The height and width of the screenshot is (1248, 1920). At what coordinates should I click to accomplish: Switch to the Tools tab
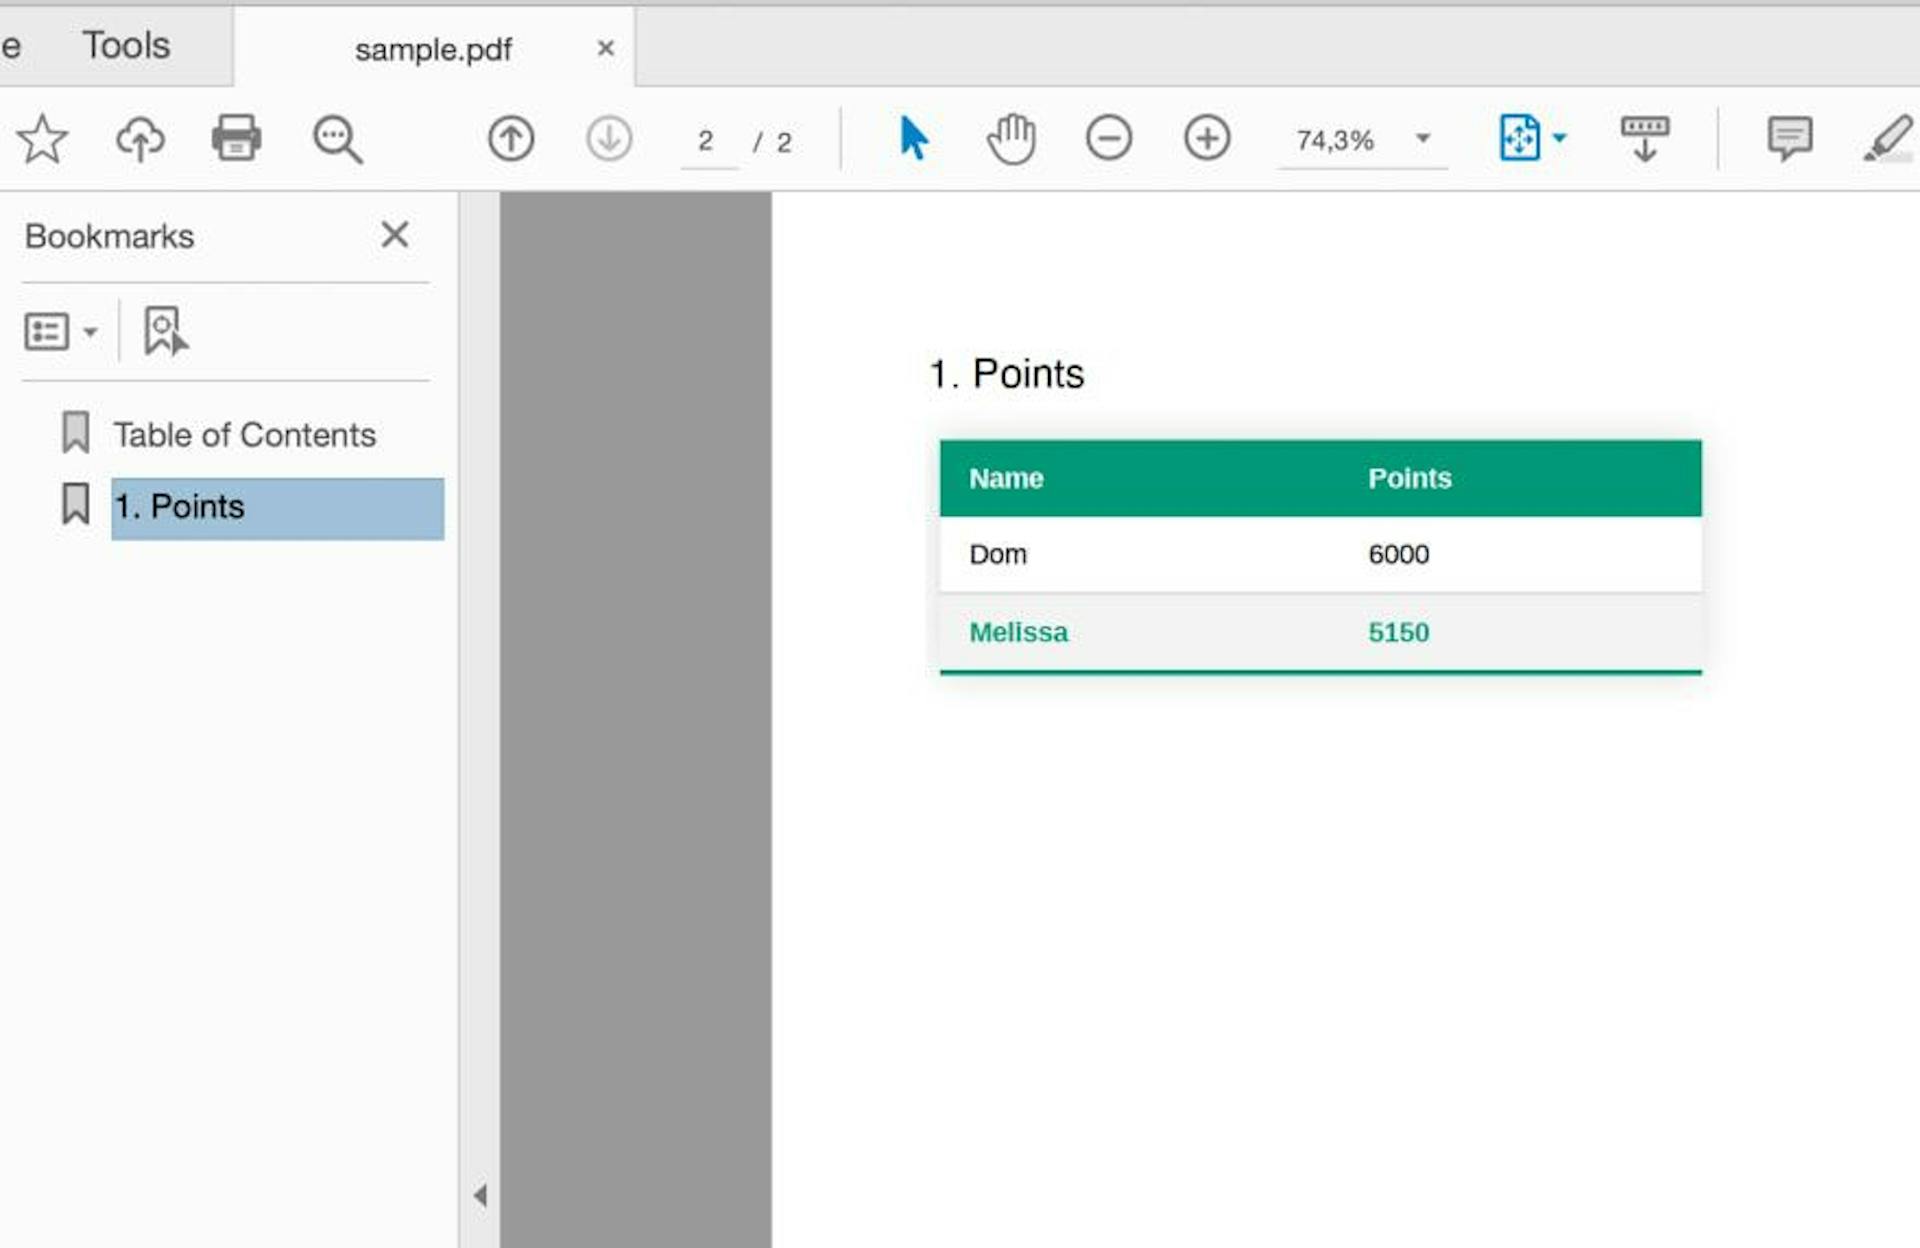126,44
